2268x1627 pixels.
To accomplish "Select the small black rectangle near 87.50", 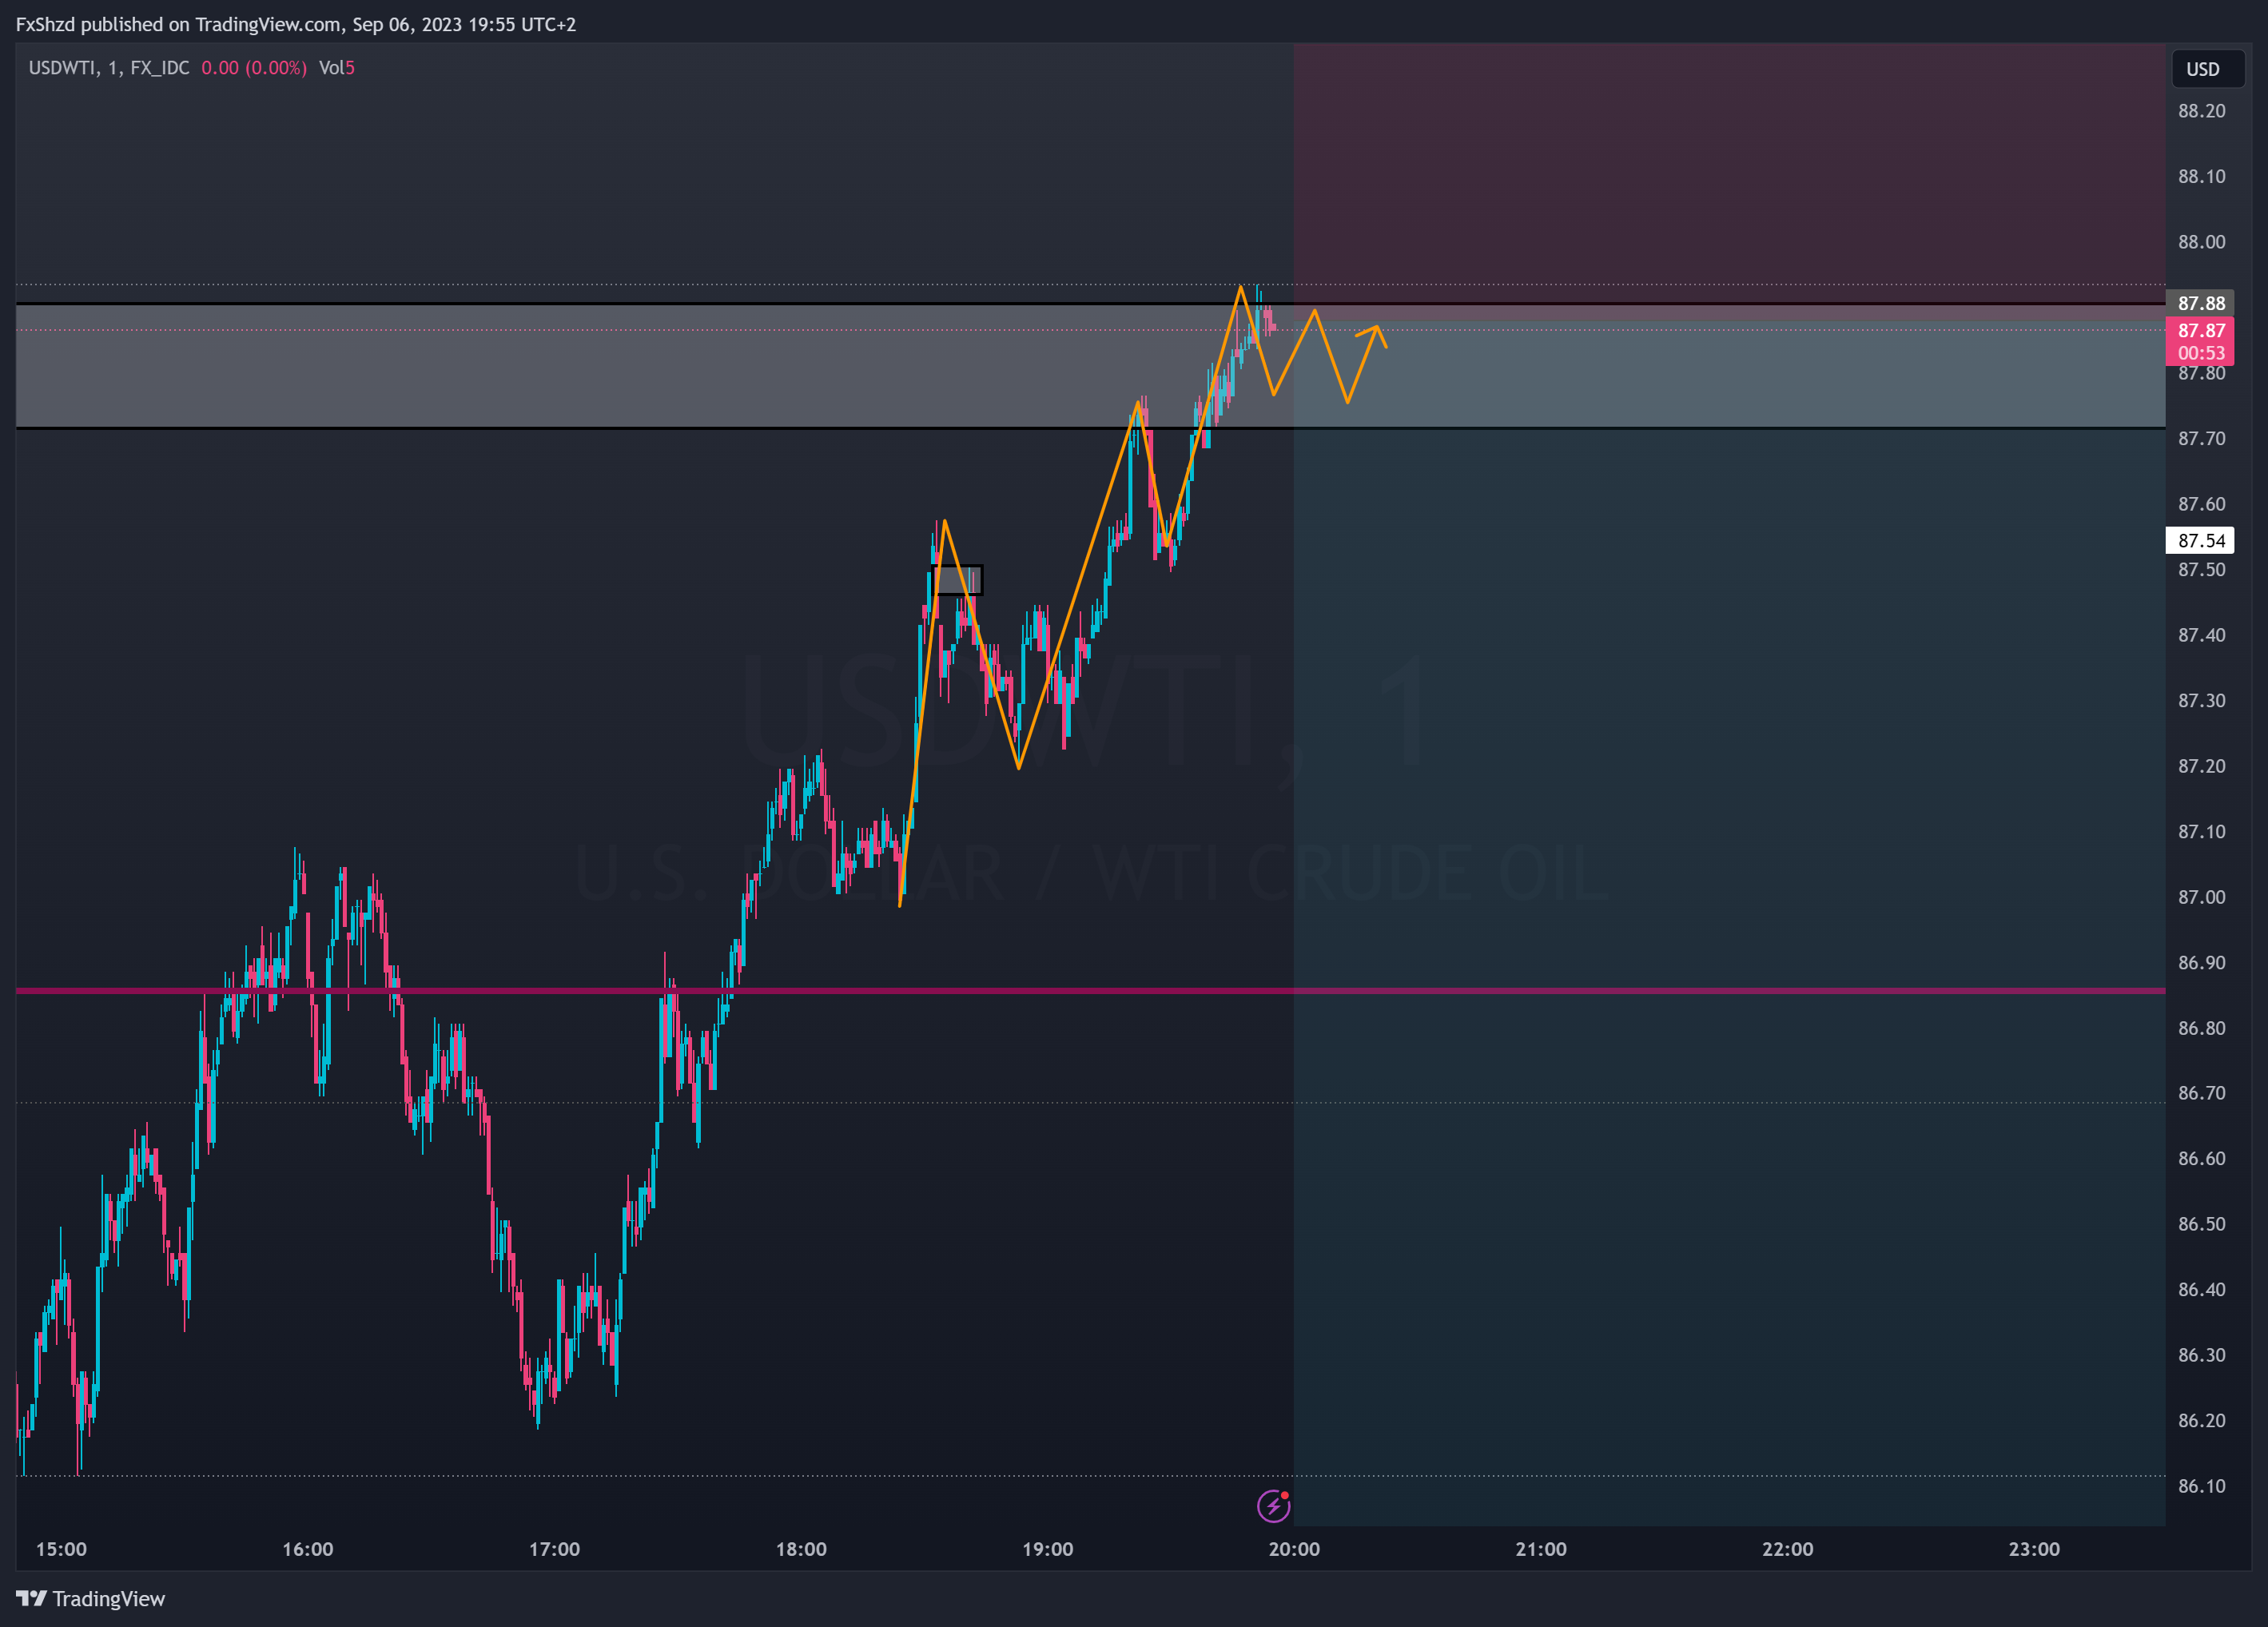I will (957, 580).
